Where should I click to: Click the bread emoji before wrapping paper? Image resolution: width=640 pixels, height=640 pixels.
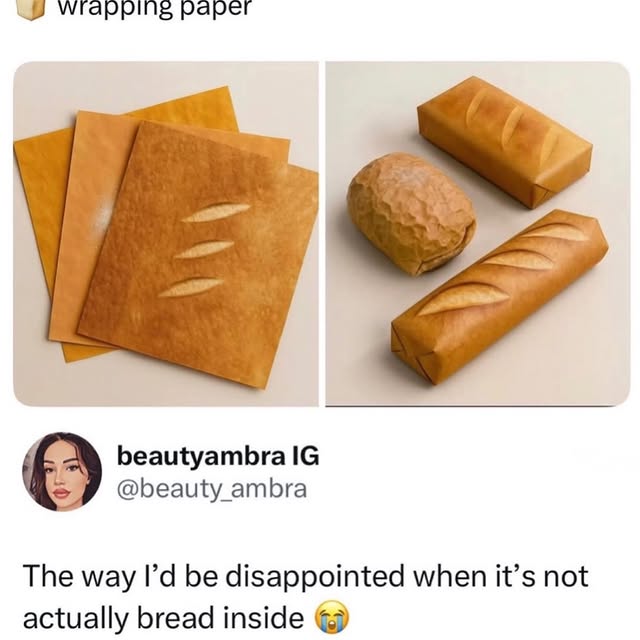pos(31,9)
